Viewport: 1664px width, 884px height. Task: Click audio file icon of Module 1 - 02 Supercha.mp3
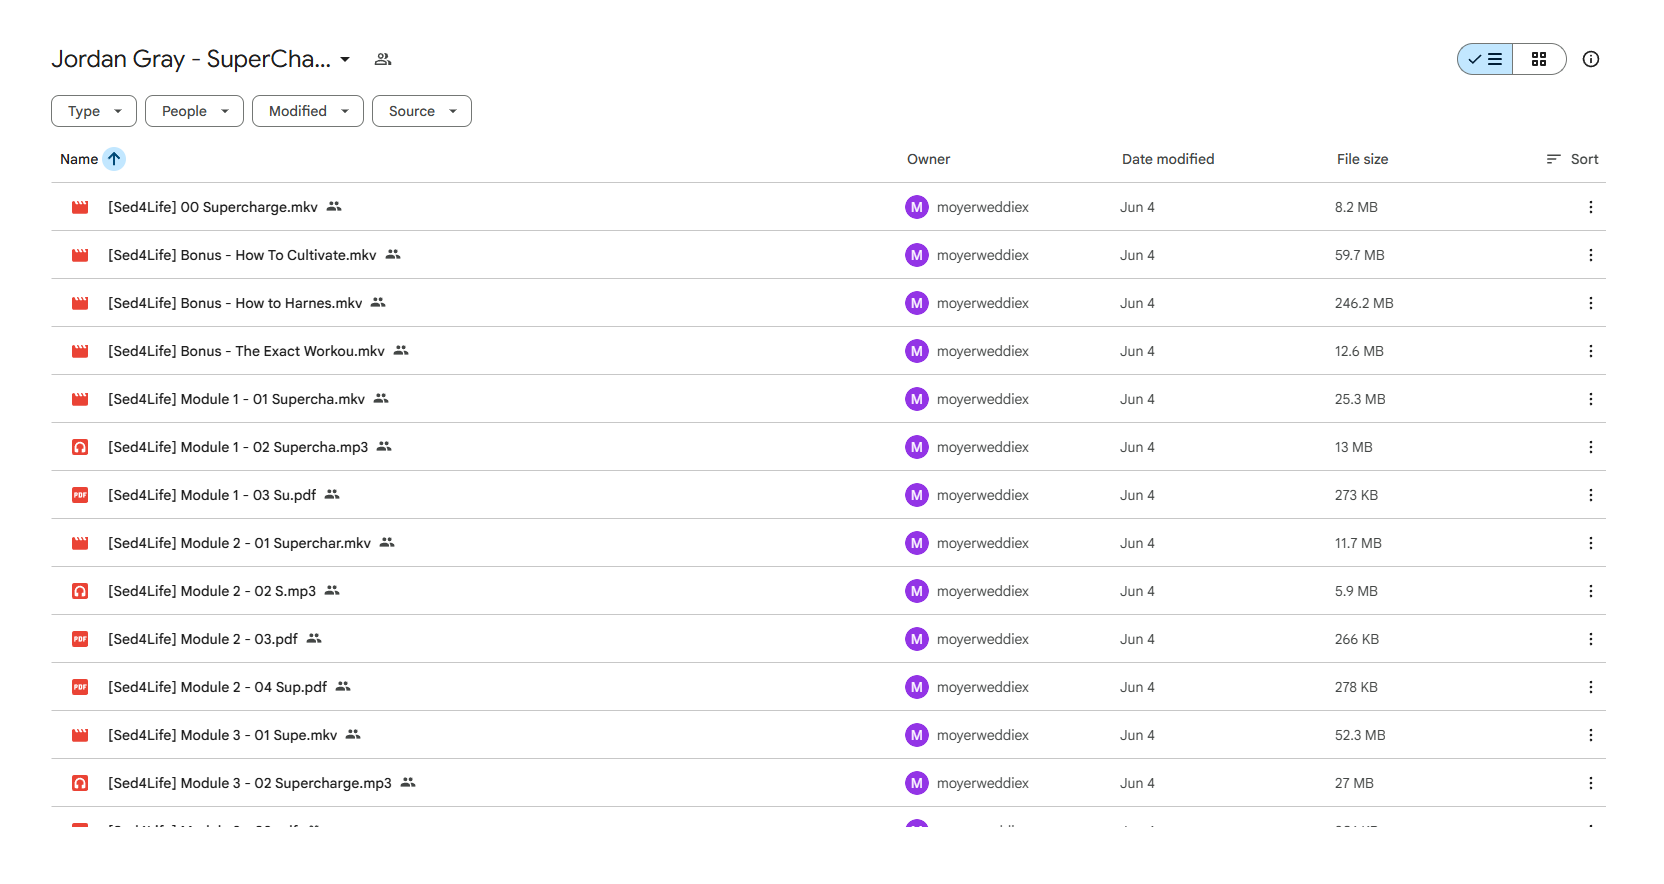click(80, 447)
